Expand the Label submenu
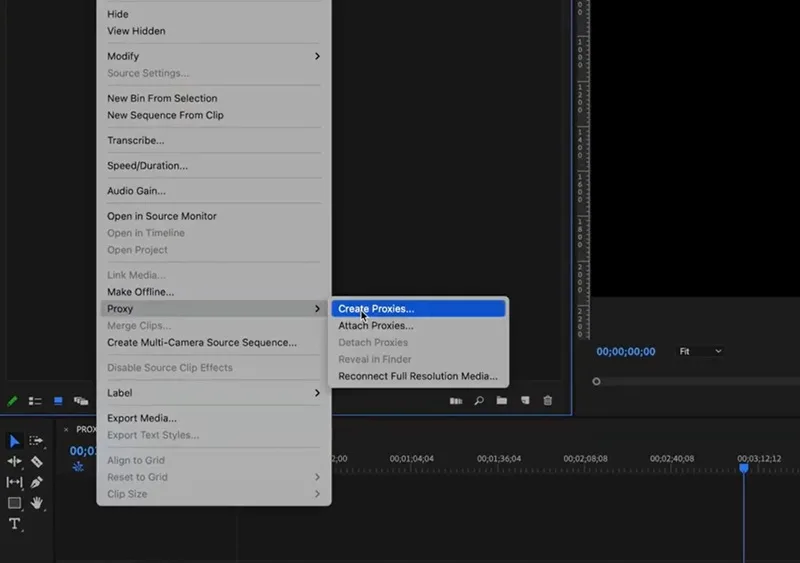Viewport: 800px width, 563px height. click(x=214, y=393)
